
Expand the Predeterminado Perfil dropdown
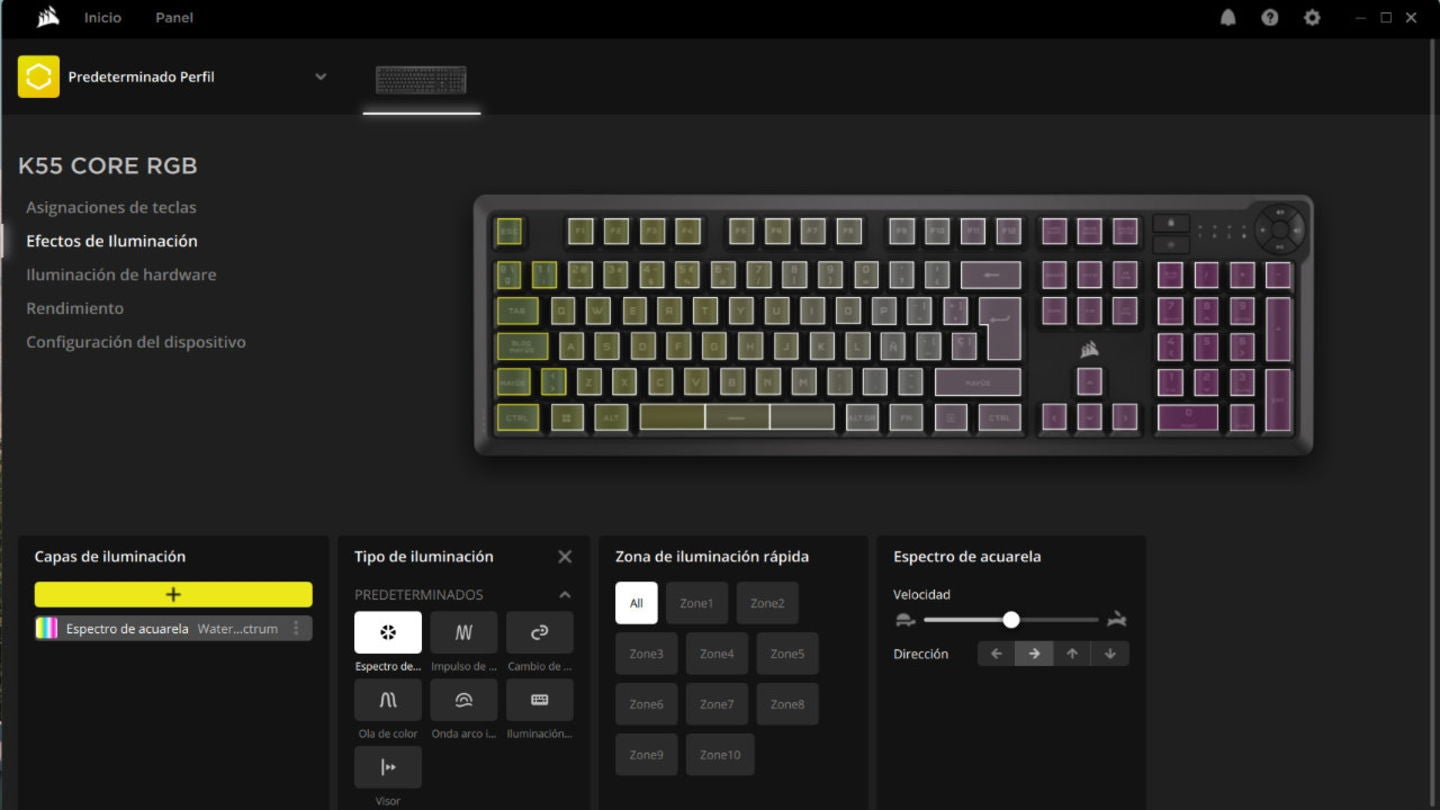pyautogui.click(x=320, y=76)
